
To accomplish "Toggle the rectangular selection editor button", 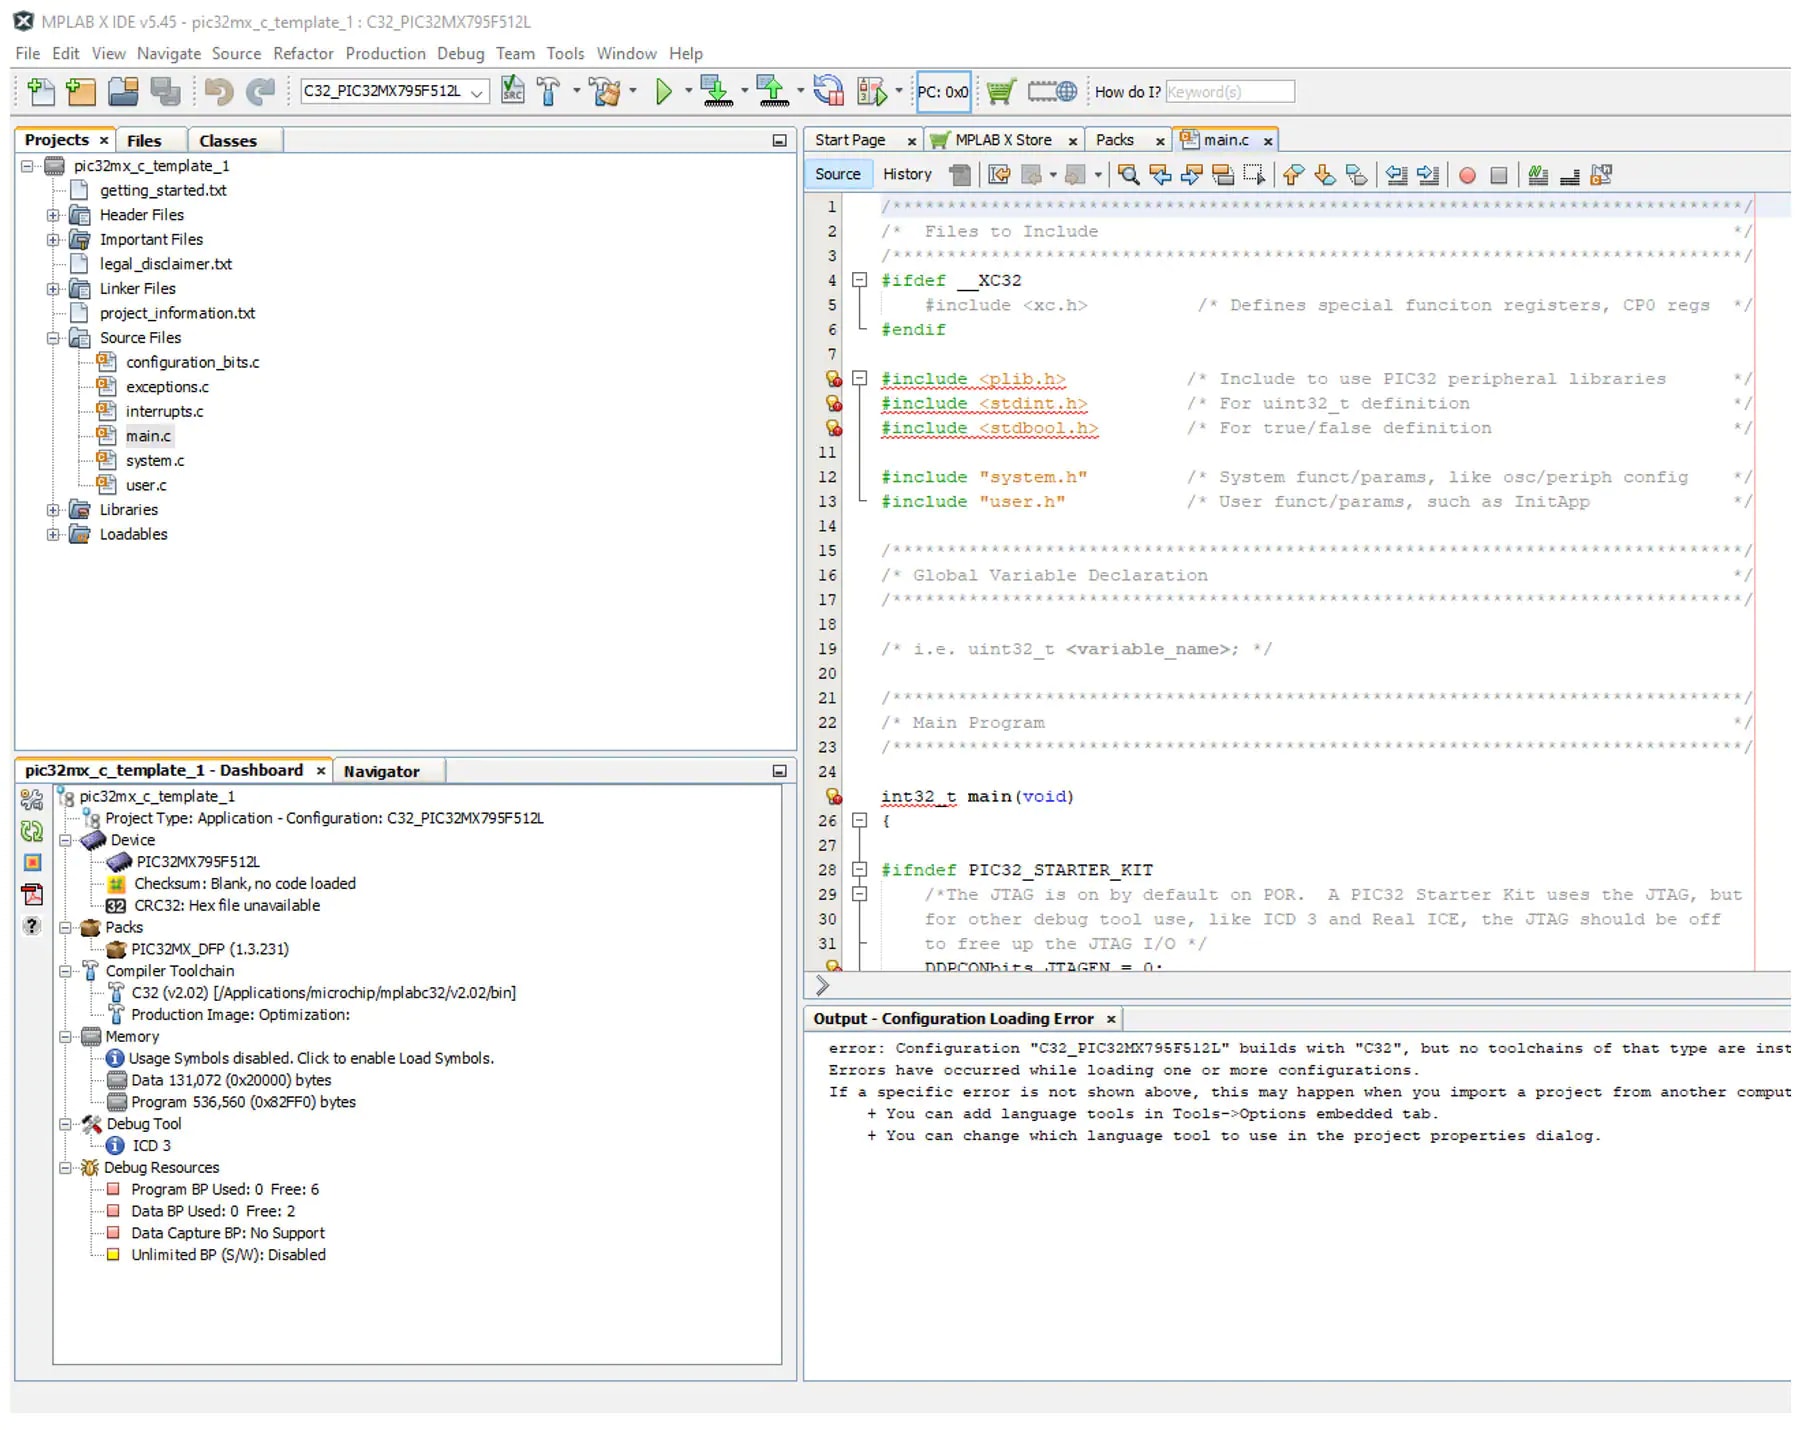I will click(x=1253, y=175).
